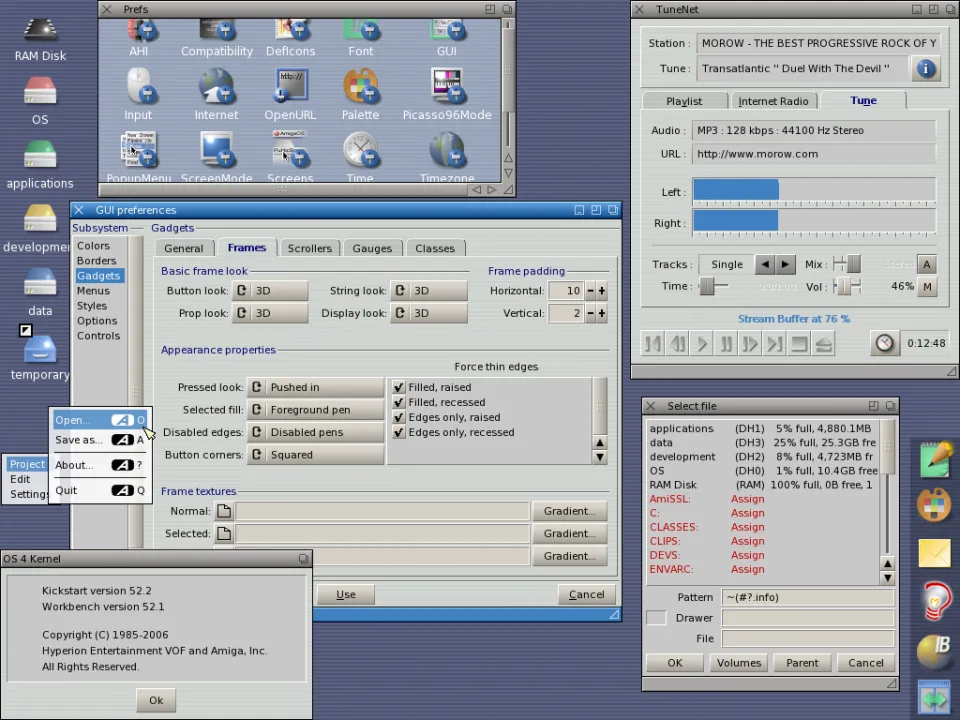Open the Internet prefs icon

pos(216,88)
